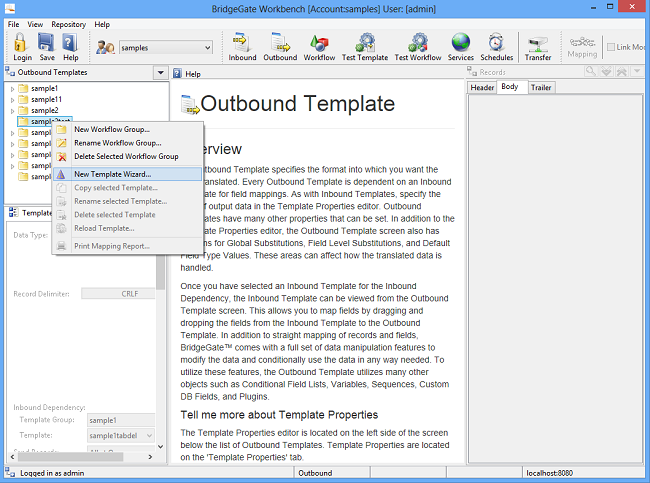Open the Outbound Templates panel dropdown arrow
This screenshot has width=650, height=483.
pyautogui.click(x=160, y=73)
